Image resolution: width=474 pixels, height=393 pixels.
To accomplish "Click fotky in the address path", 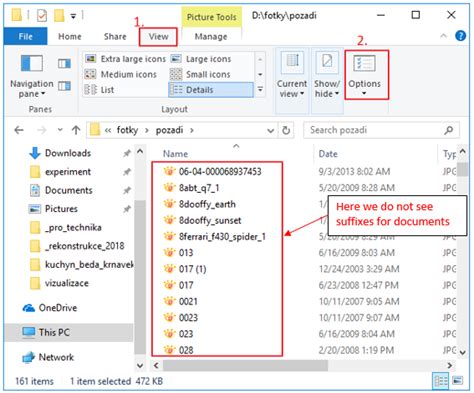I will [127, 130].
